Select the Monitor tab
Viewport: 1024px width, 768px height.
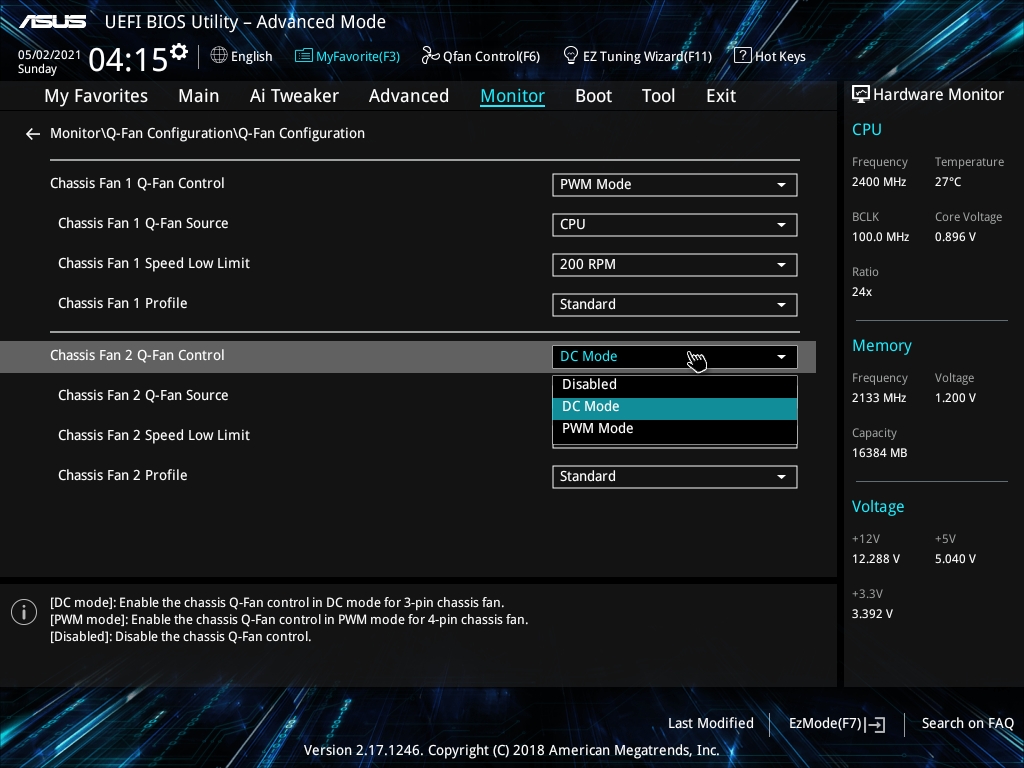coord(513,96)
